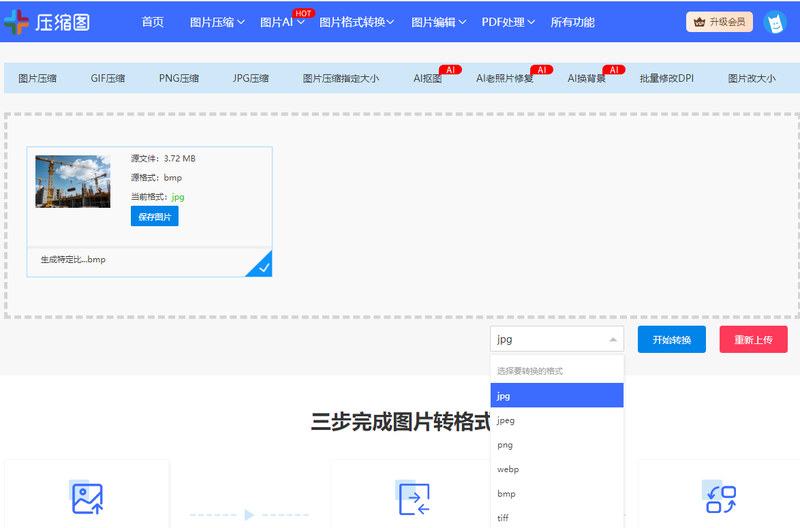Viewport: 800px width, 528px height.
Task: Open the user avatar icon
Action: tap(774, 22)
